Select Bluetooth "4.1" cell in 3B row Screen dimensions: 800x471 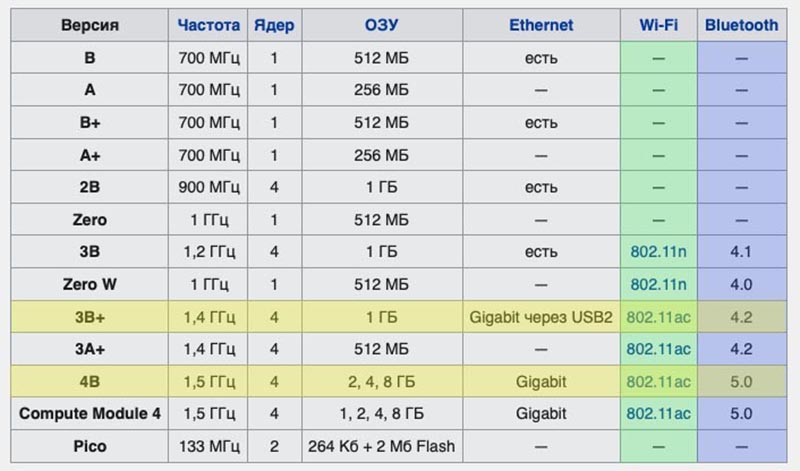[741, 252]
